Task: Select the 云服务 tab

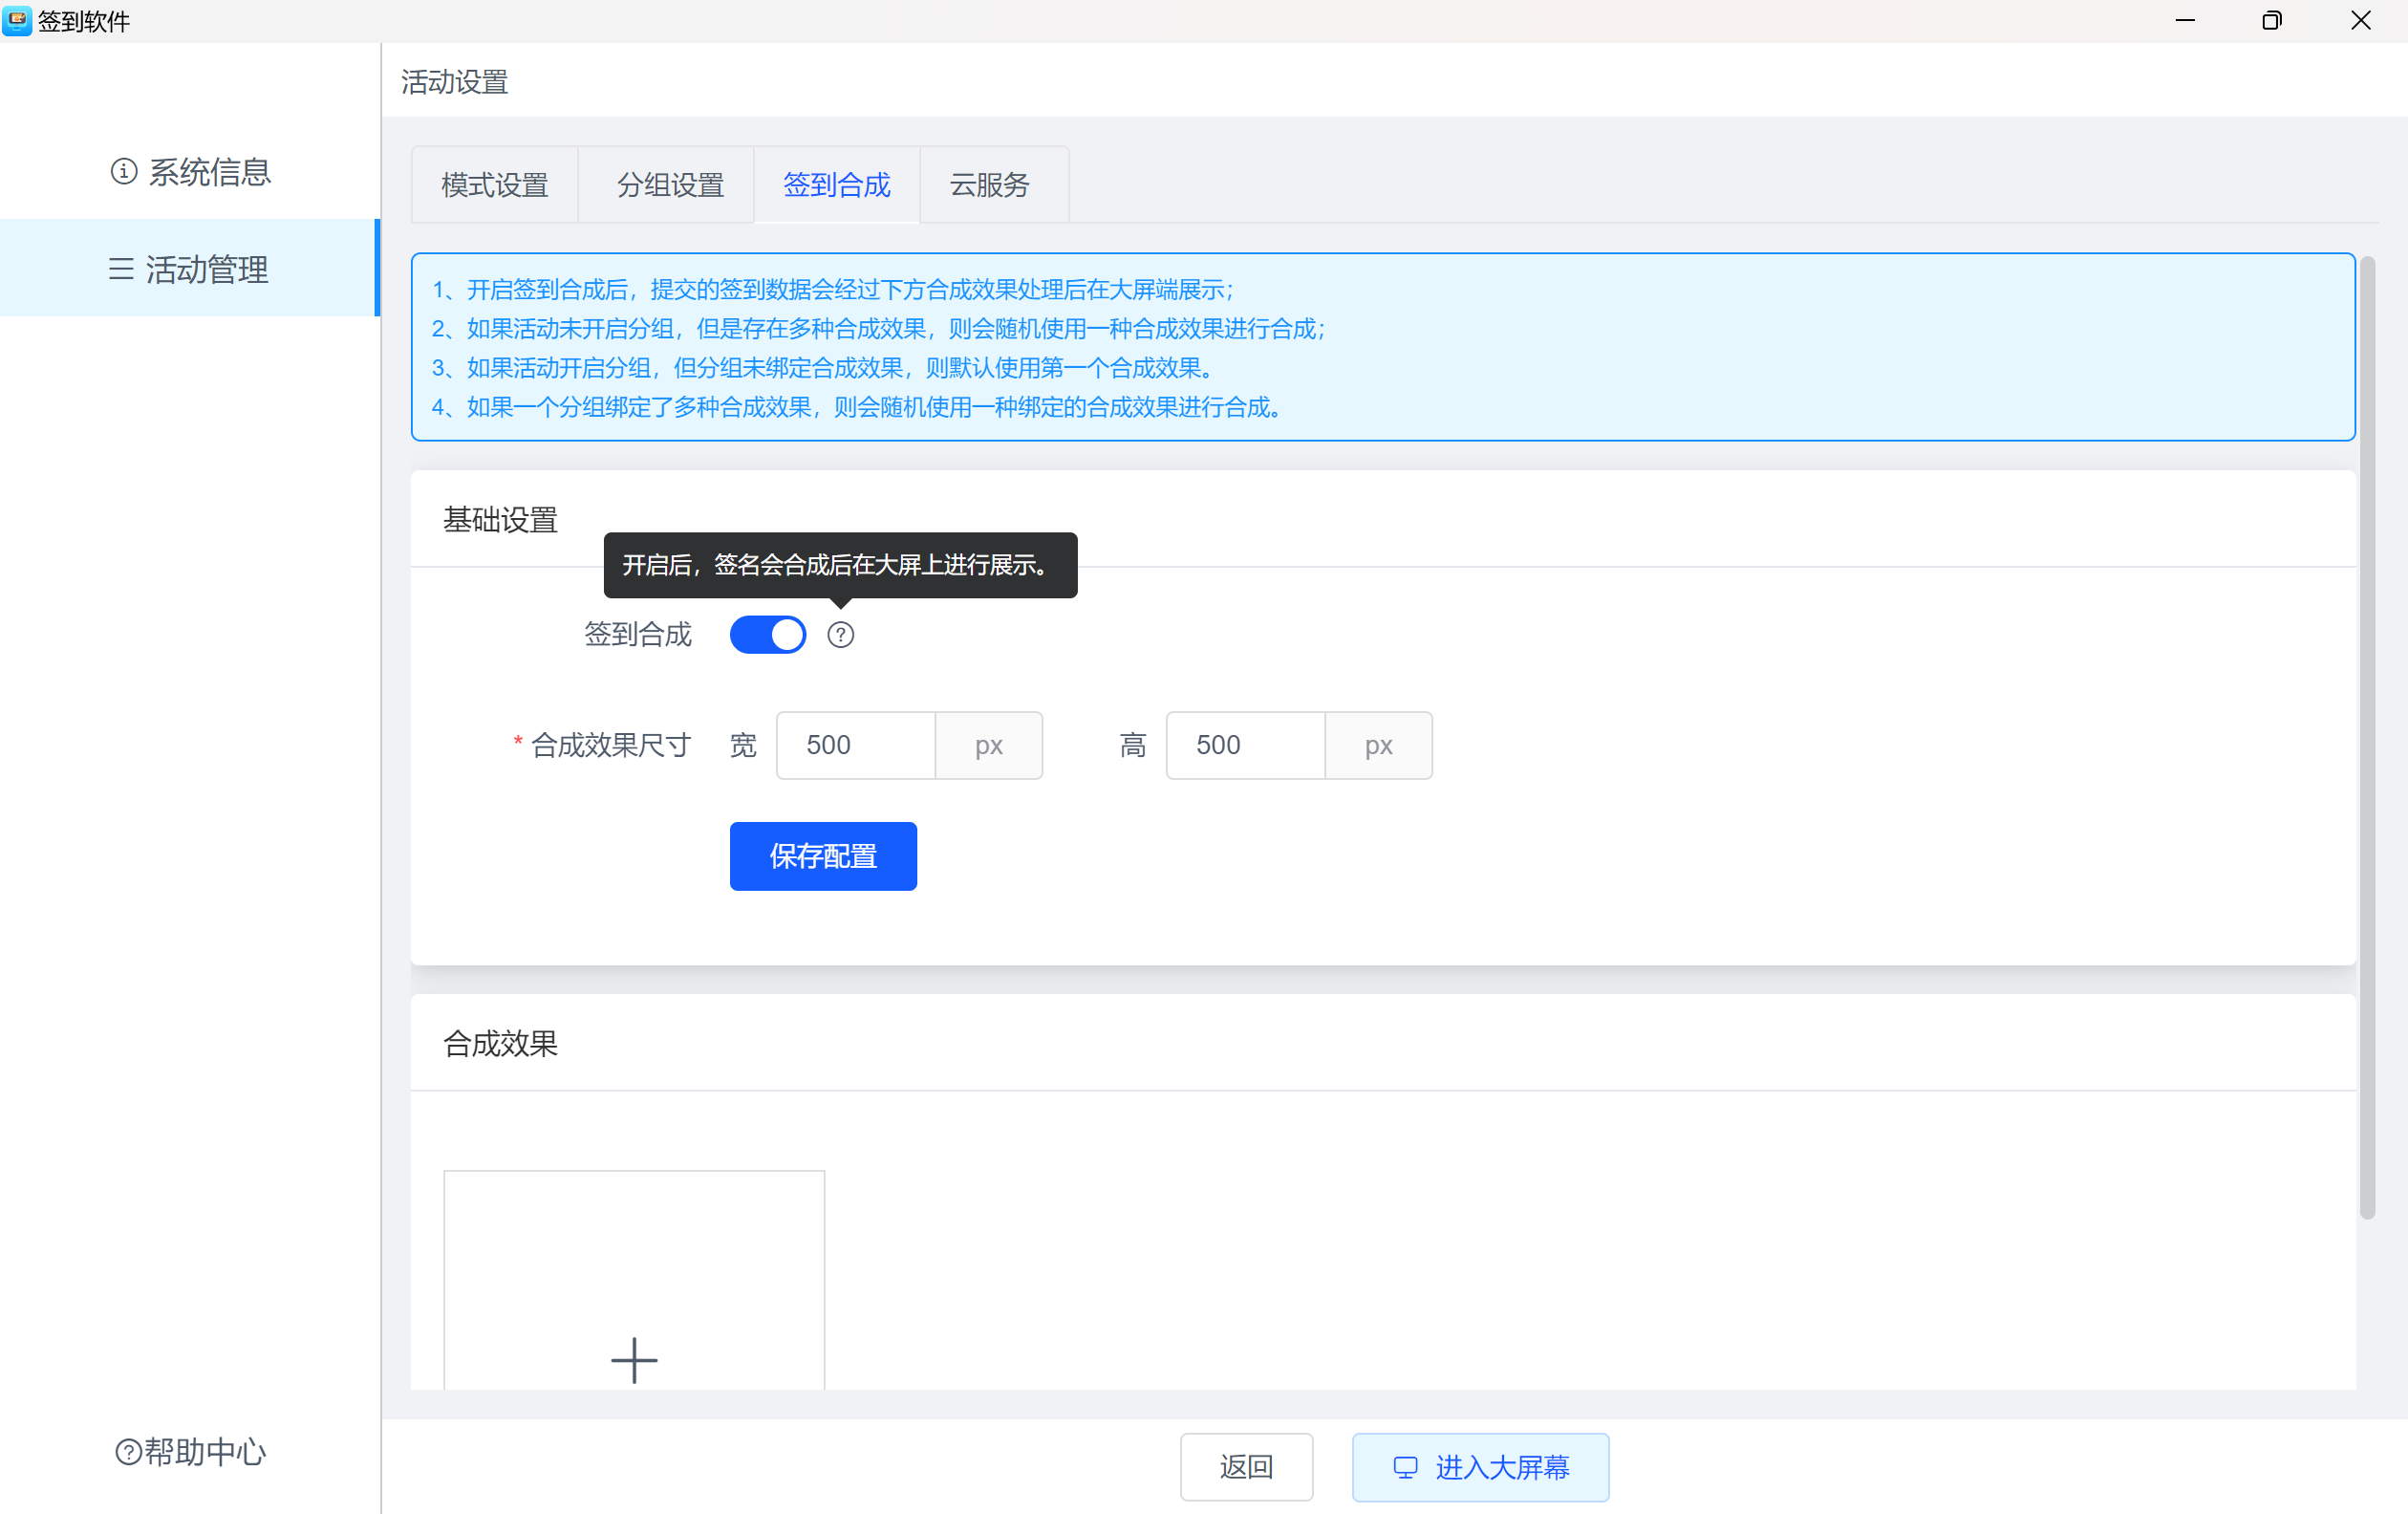Action: [988, 185]
